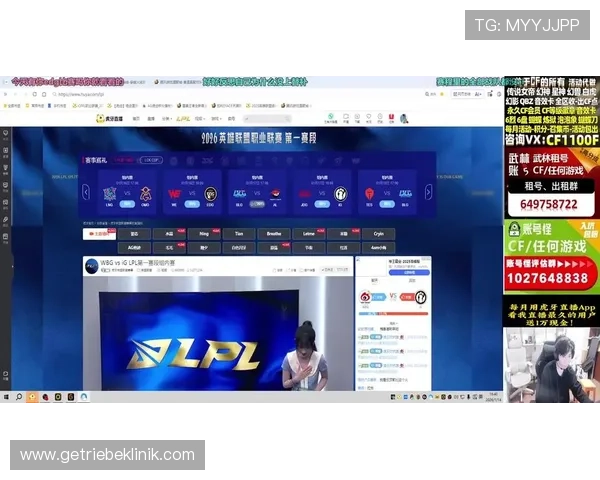This screenshot has width=600, height=480.
Task: Open the user avatar in Huya header
Action: coord(404,118)
